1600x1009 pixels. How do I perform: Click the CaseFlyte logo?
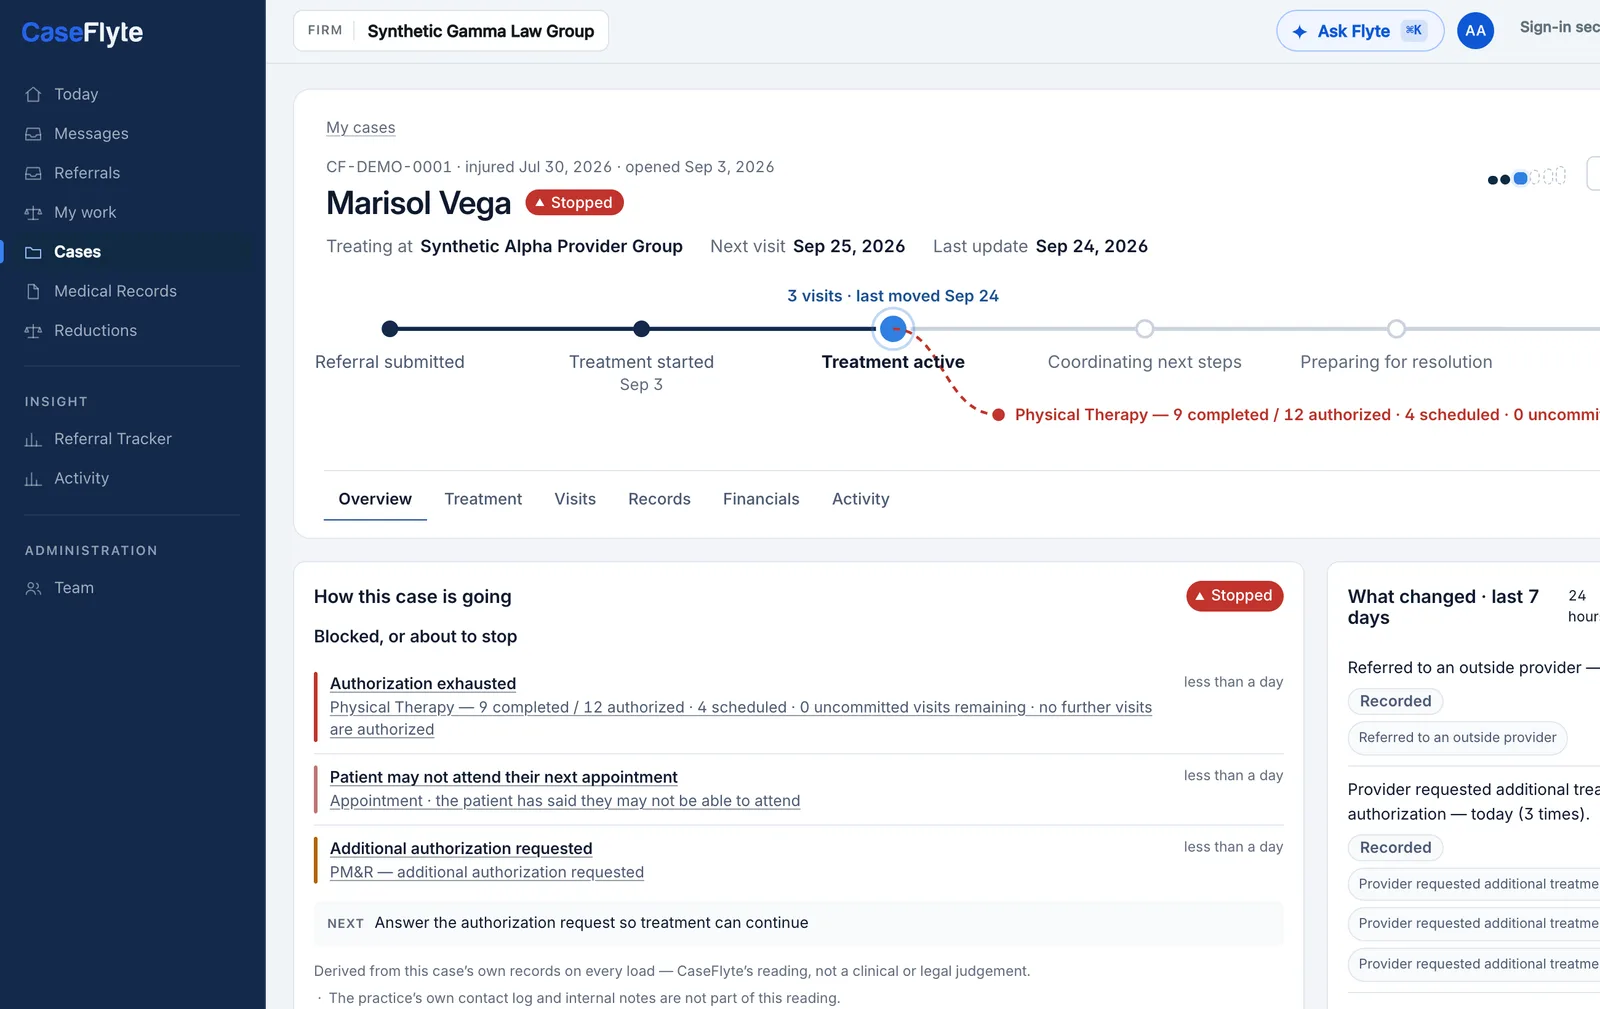[82, 33]
